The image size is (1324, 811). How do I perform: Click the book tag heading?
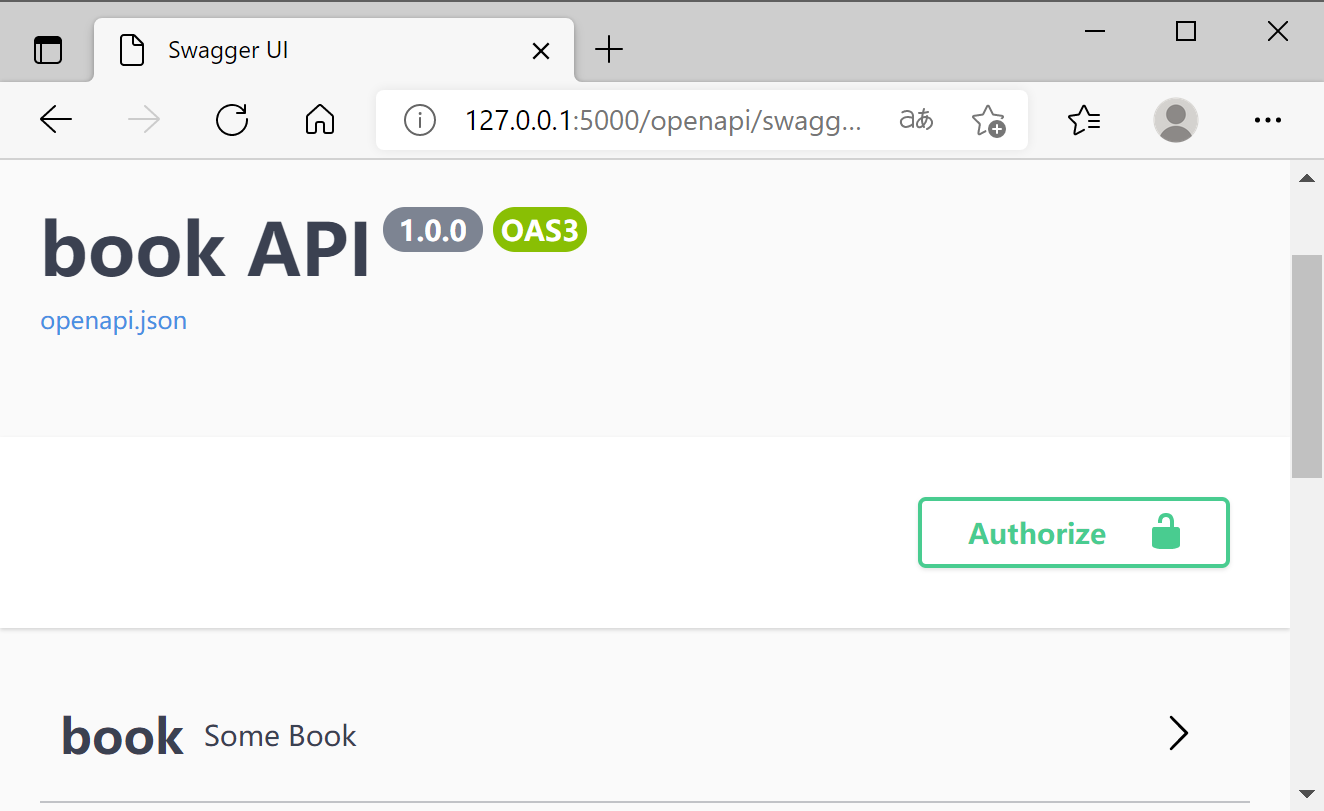pos(123,736)
